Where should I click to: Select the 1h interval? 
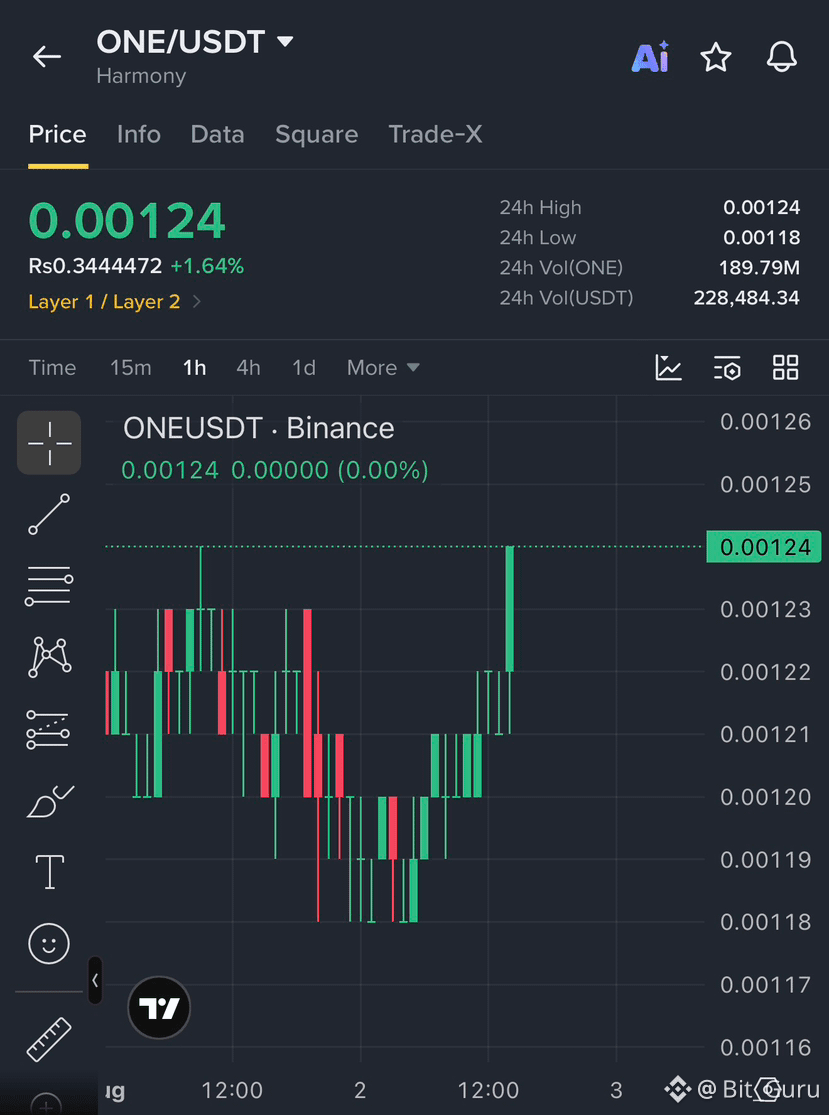tap(194, 368)
